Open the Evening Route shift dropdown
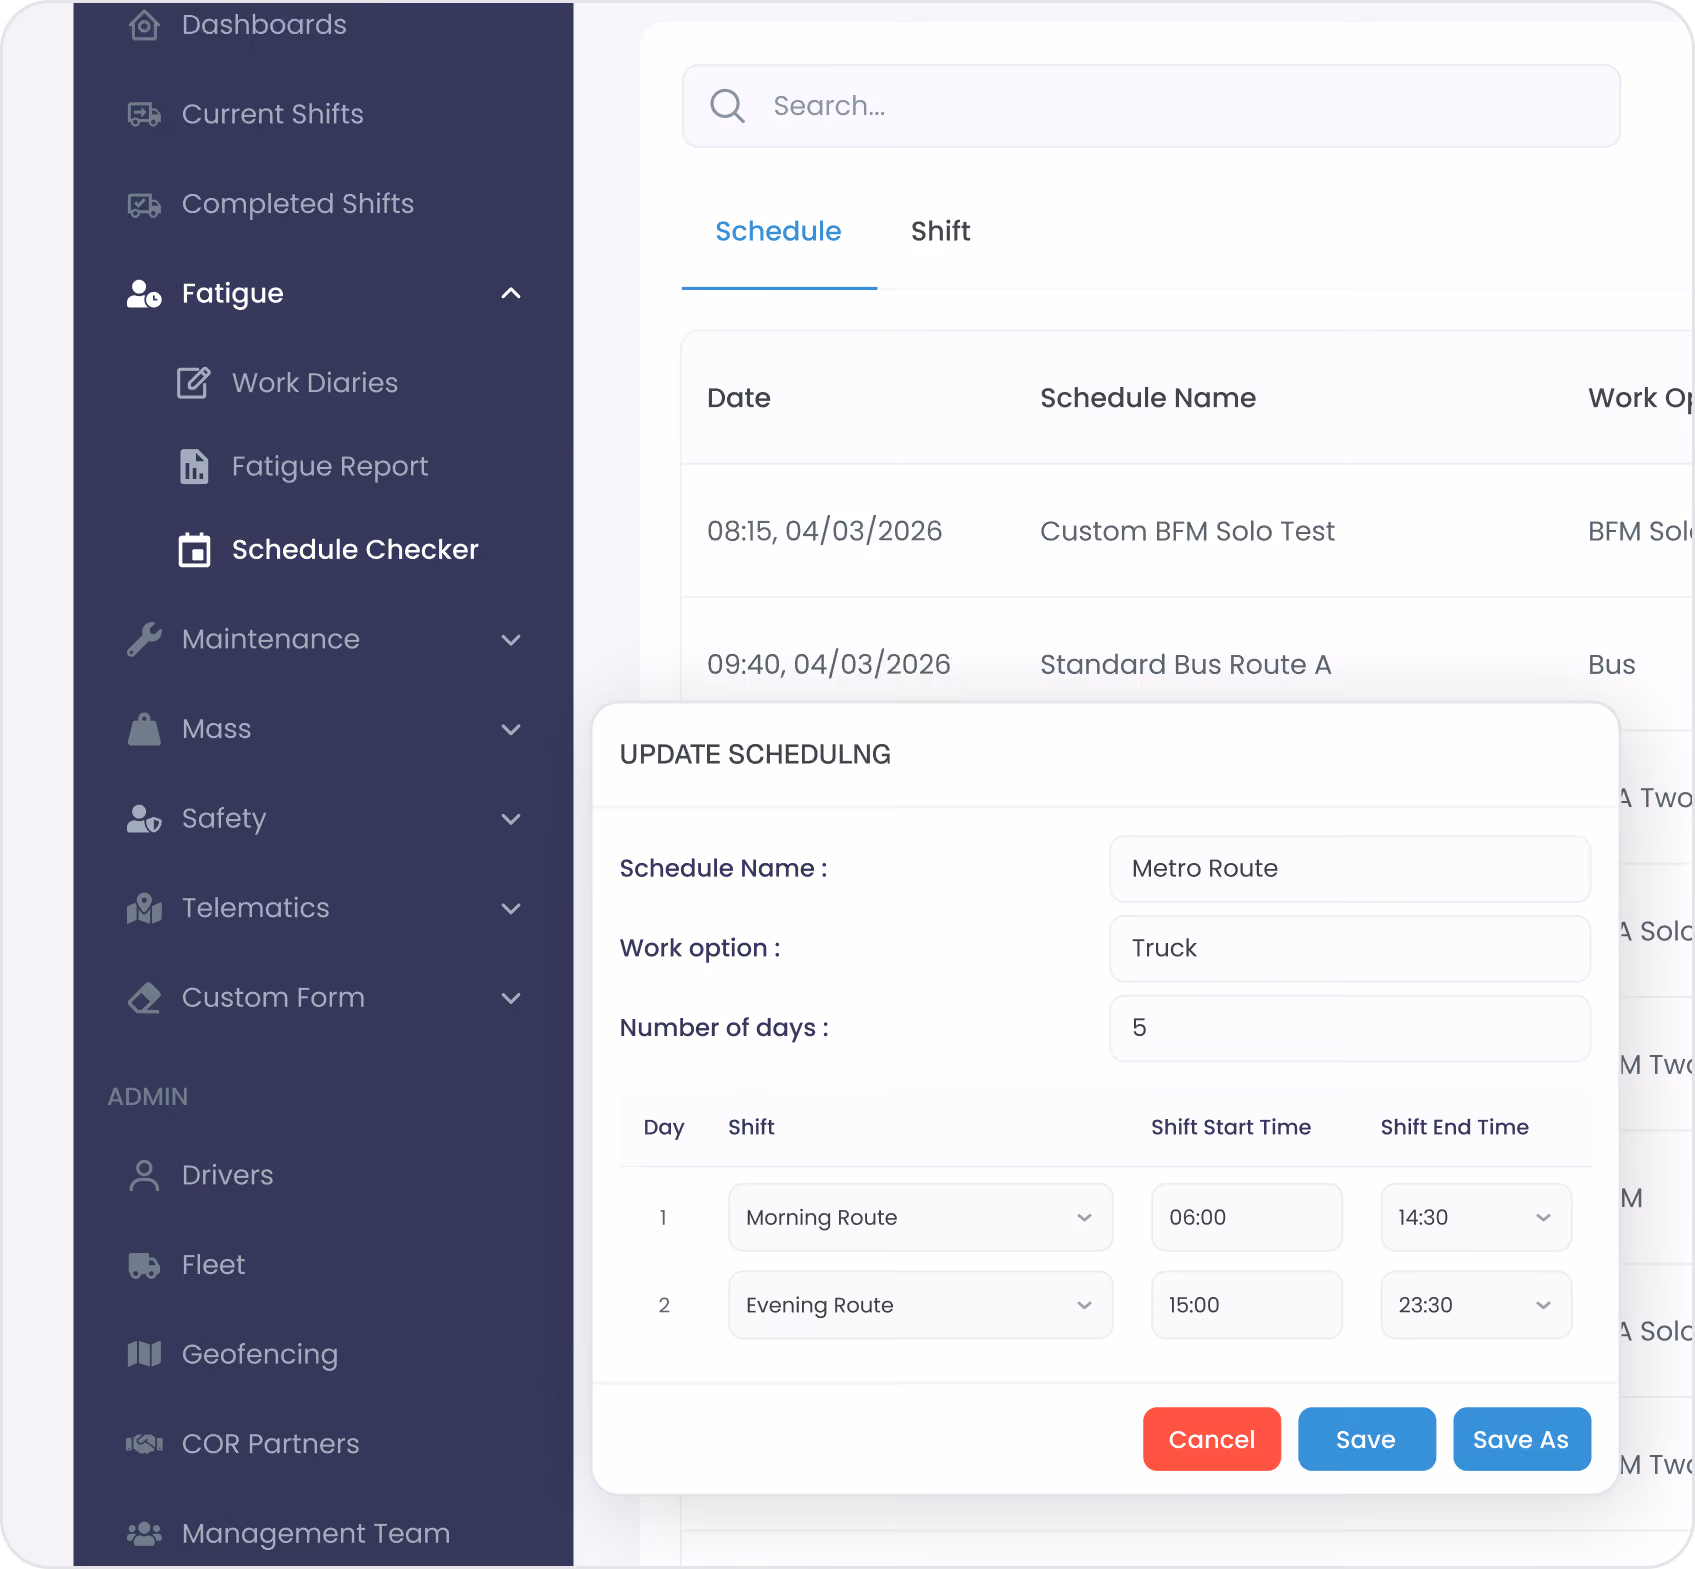The width and height of the screenshot is (1695, 1569). 920,1306
